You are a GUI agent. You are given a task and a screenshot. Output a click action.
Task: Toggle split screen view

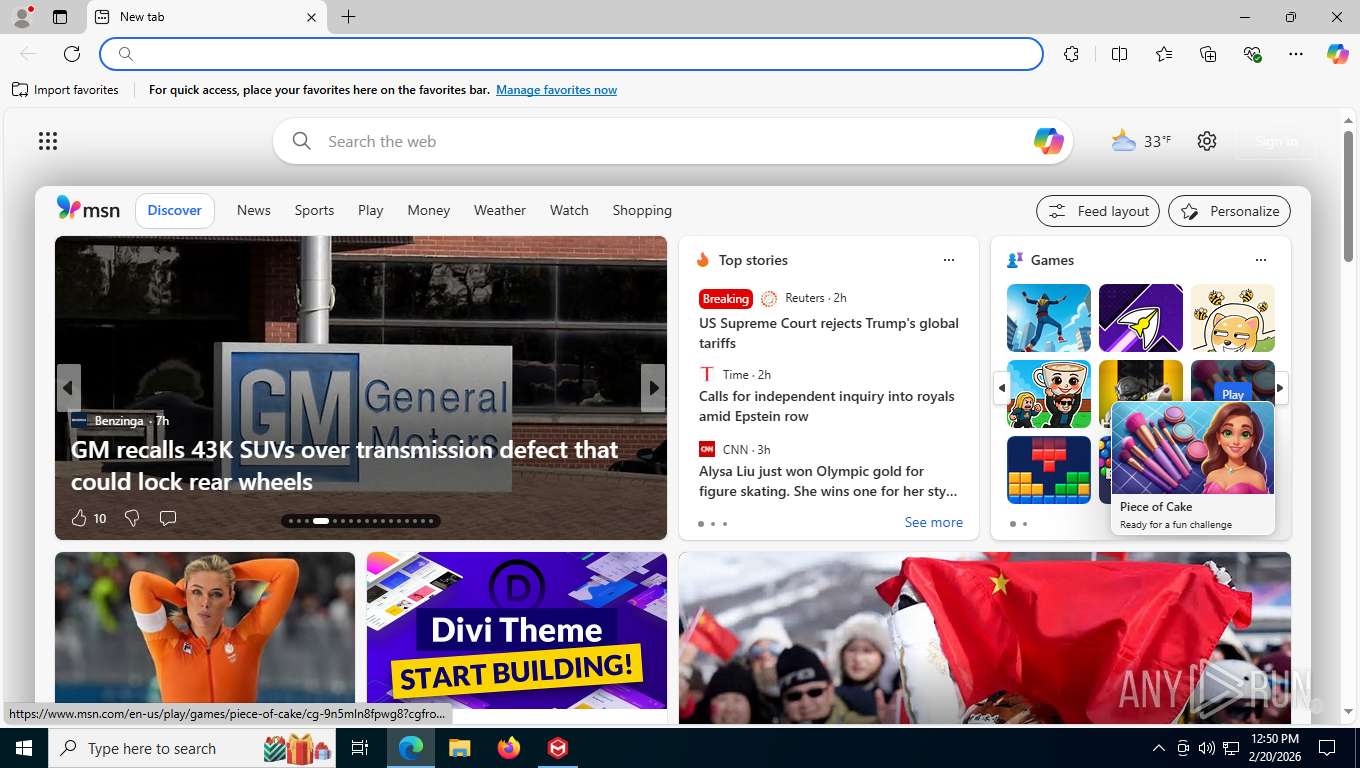tap(1120, 54)
